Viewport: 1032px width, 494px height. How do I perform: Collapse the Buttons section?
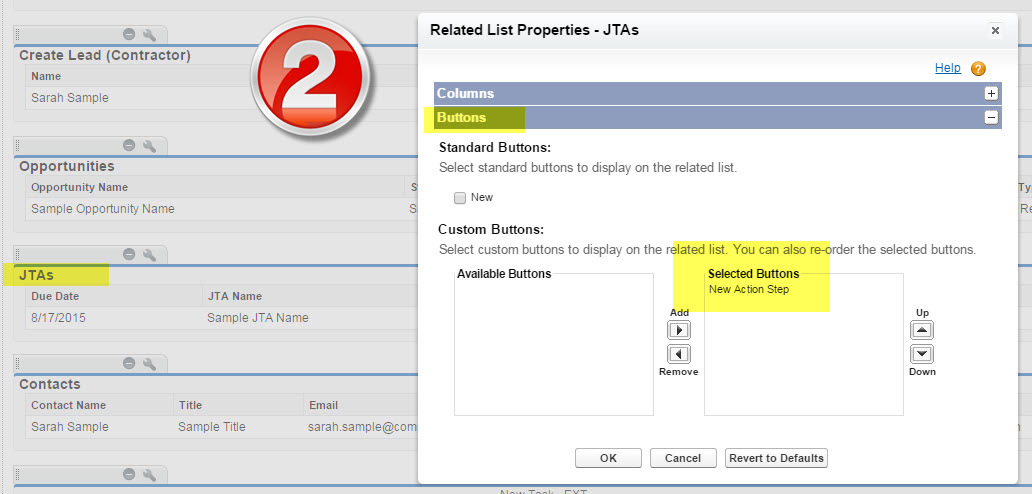991,118
